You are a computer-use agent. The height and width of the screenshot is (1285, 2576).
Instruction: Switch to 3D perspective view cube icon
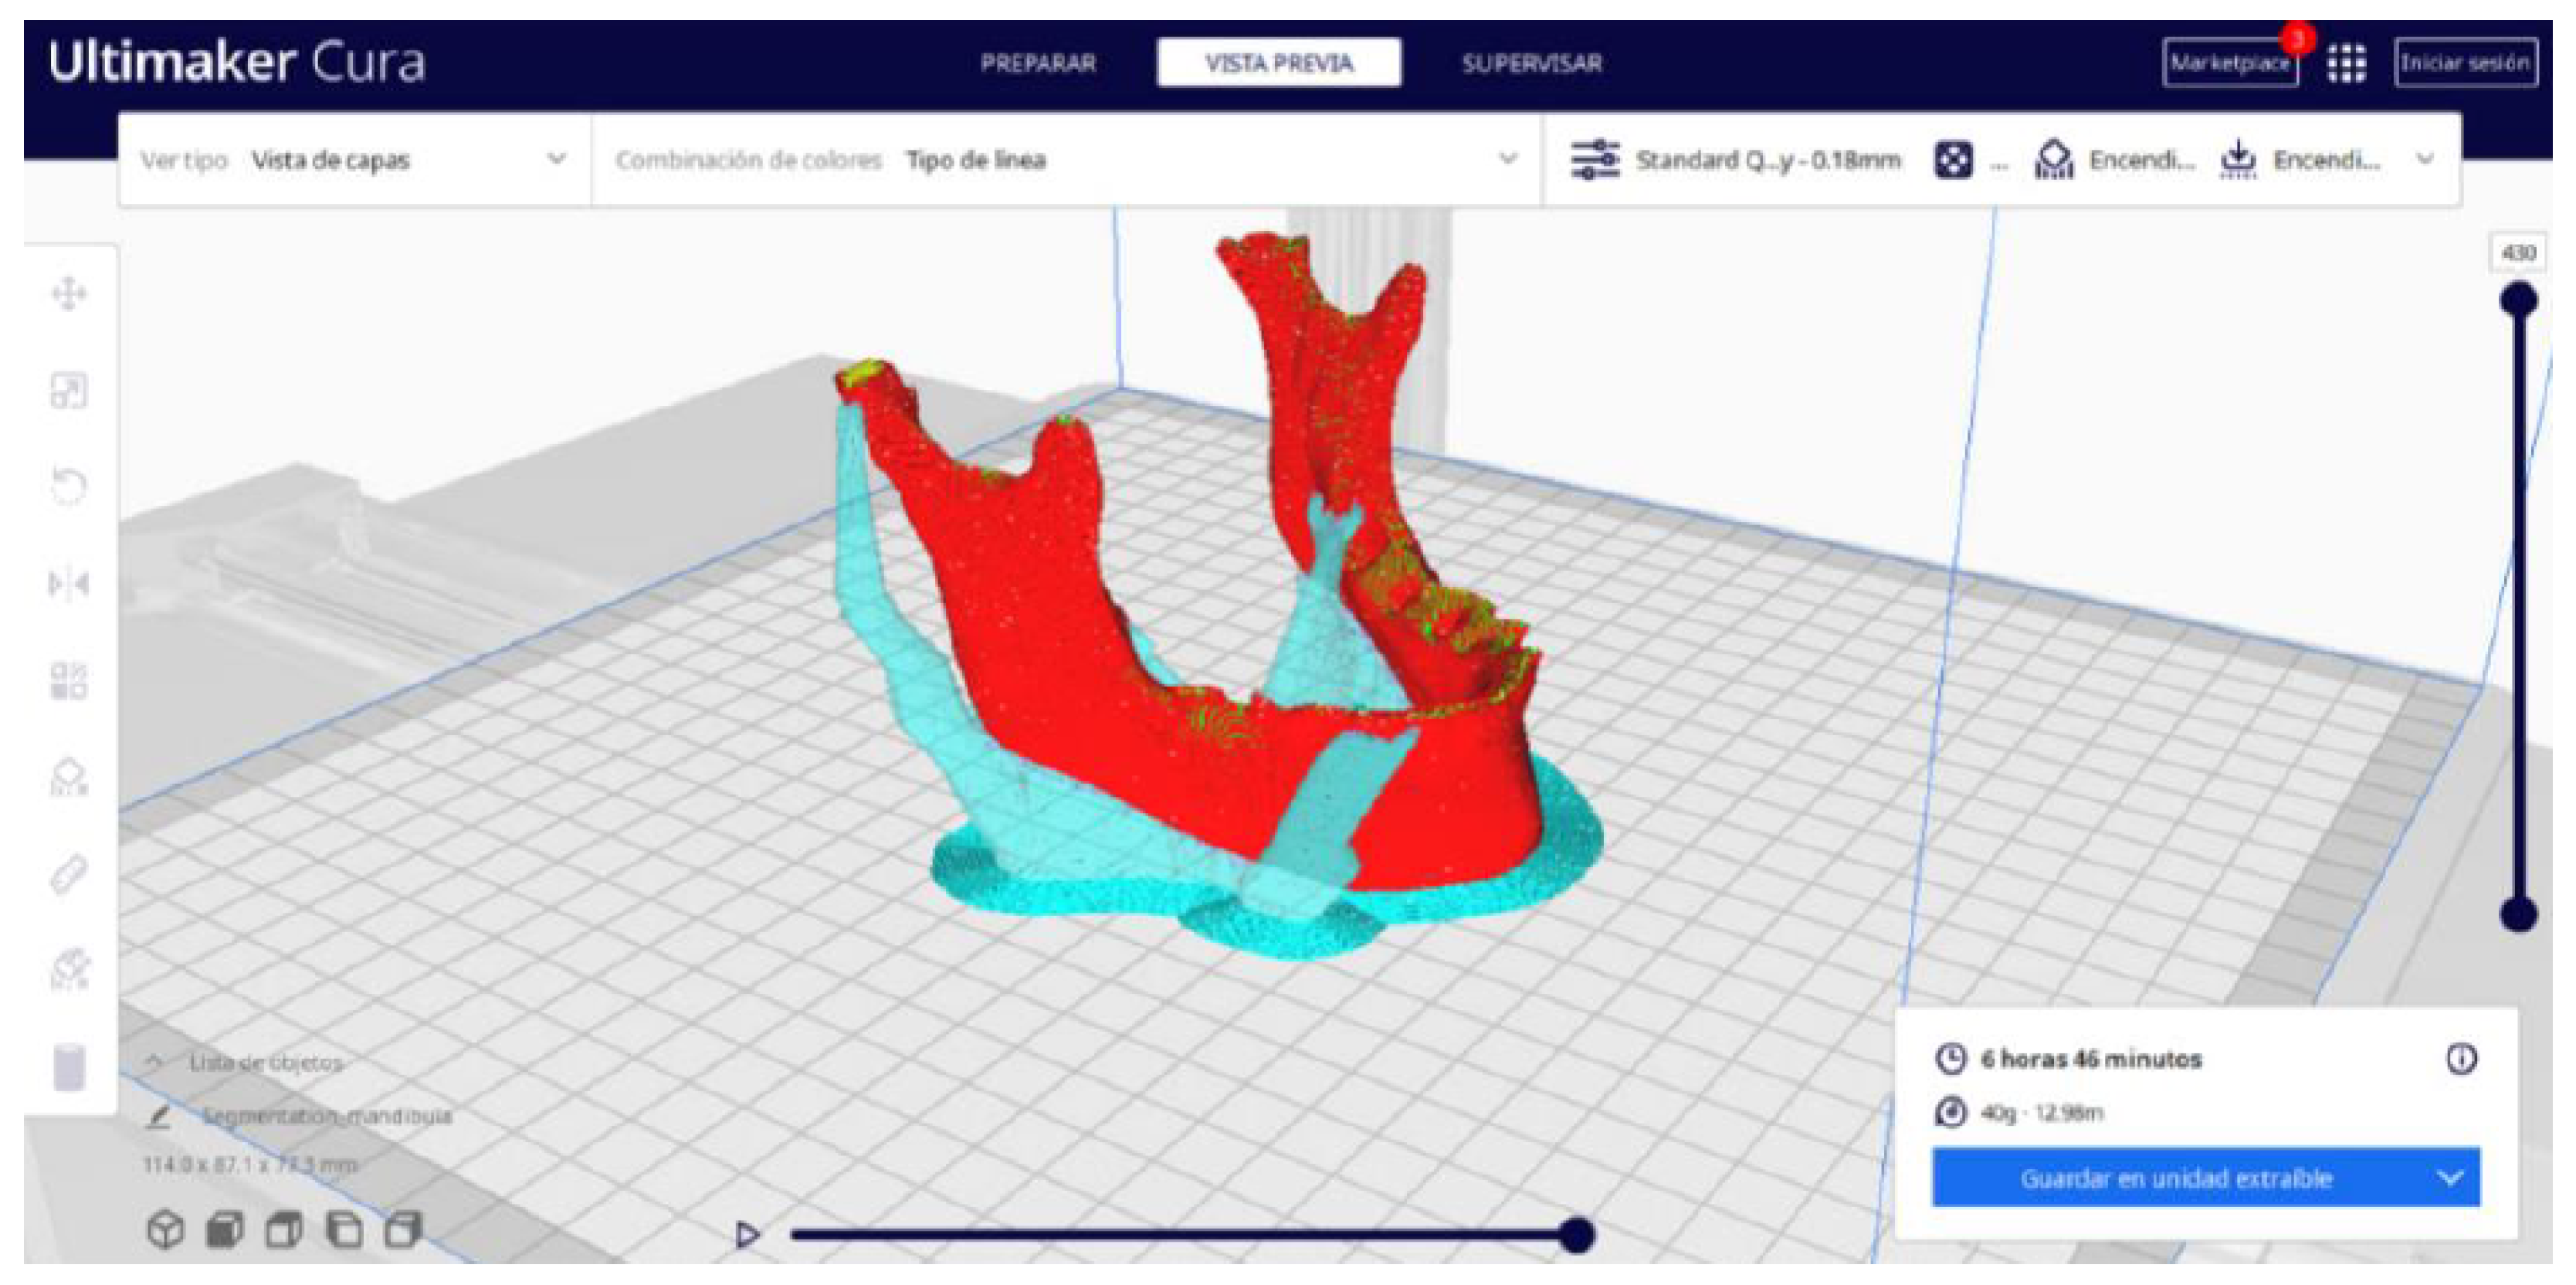(x=165, y=1230)
